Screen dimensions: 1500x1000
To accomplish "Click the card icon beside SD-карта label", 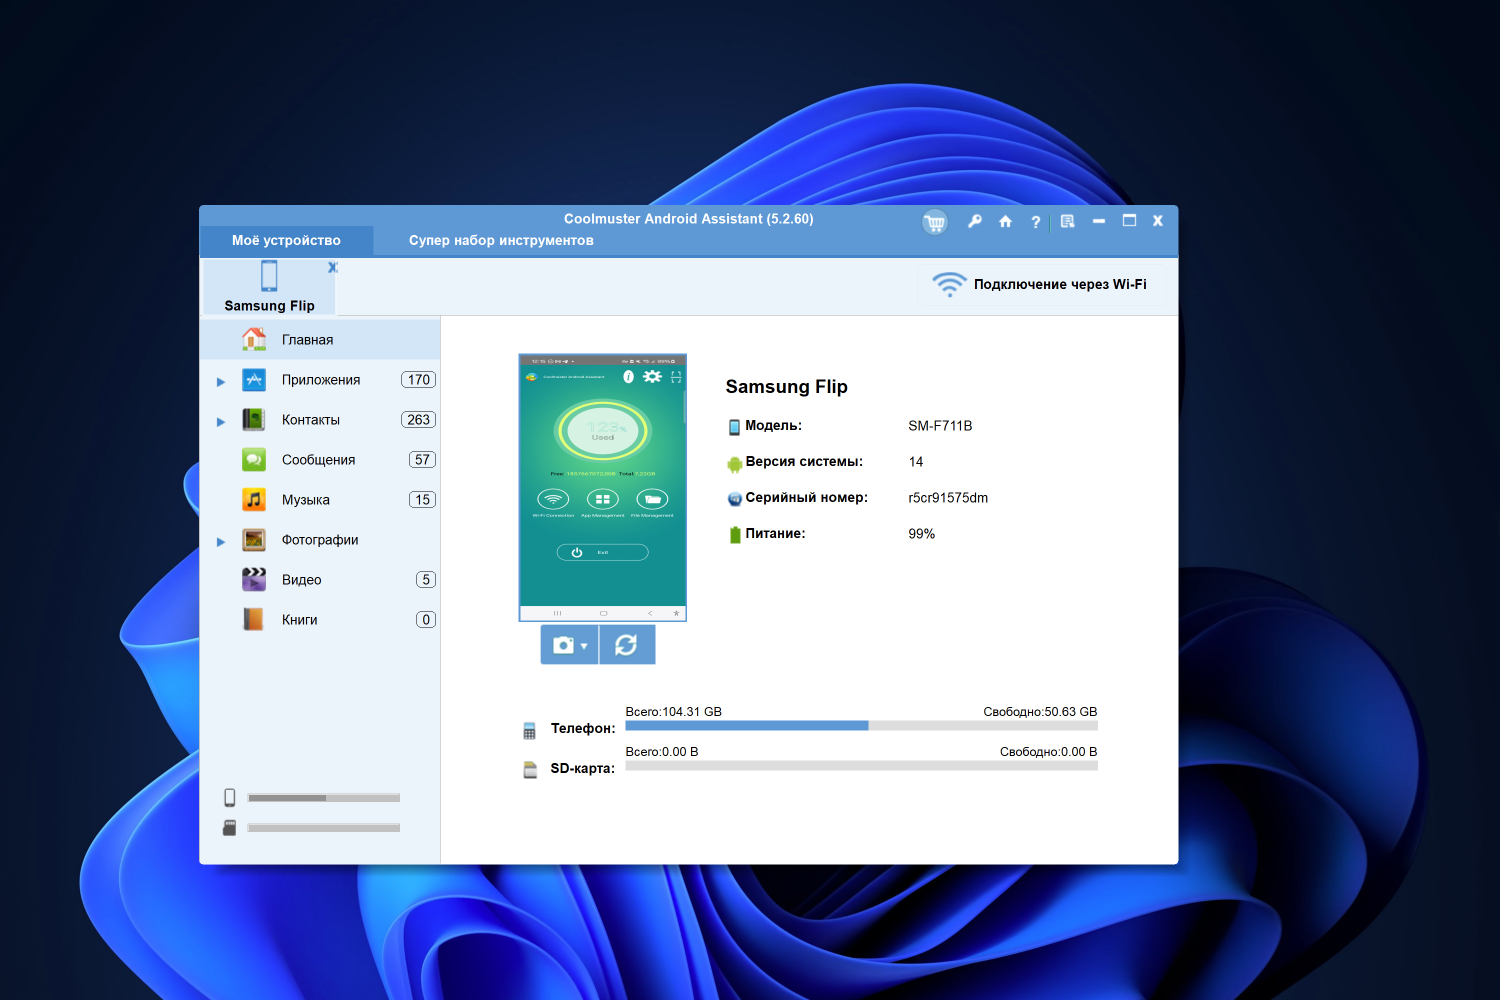I will (x=530, y=770).
